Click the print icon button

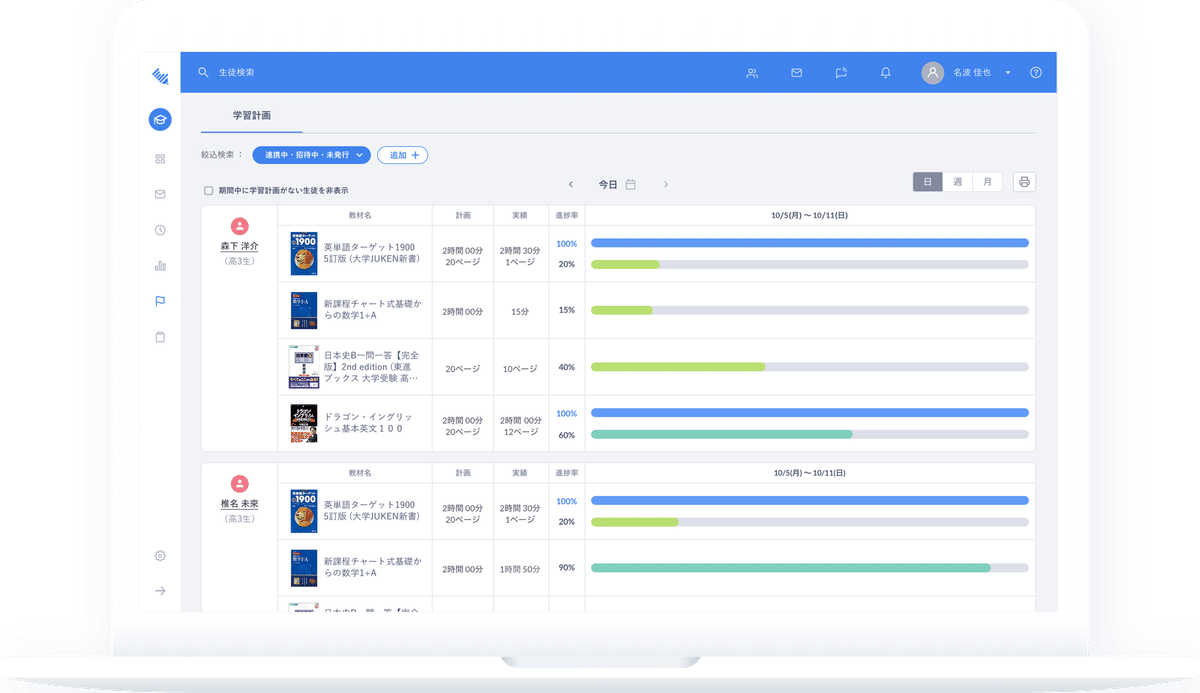pyautogui.click(x=1024, y=182)
